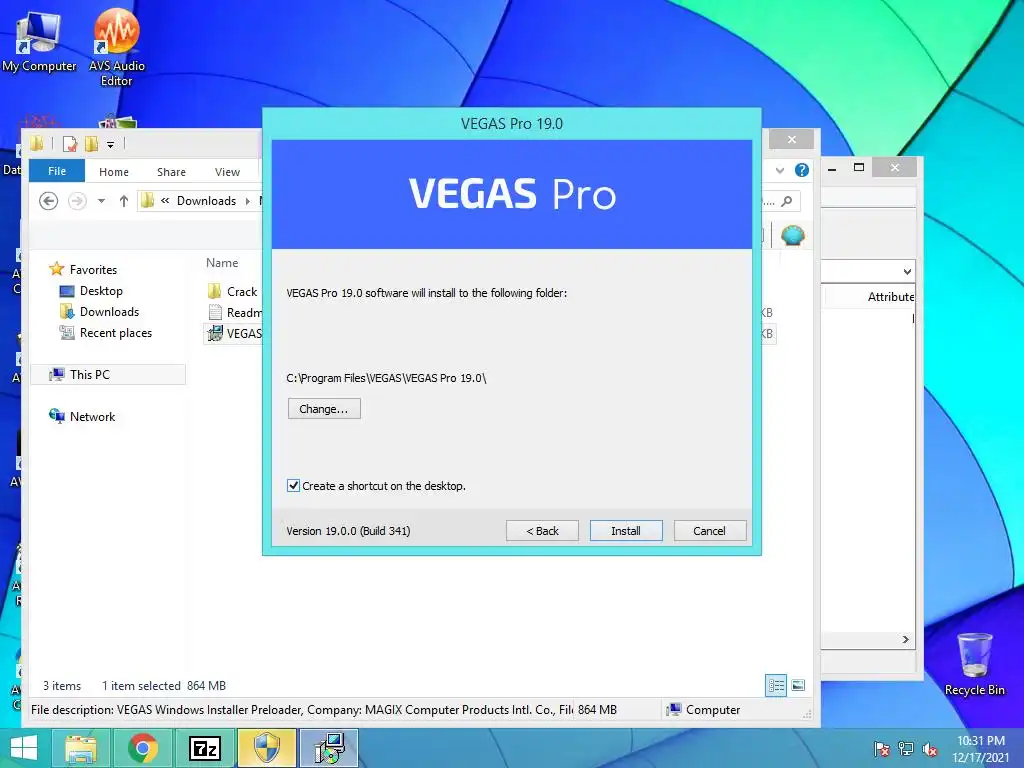
Task: Go up one folder level
Action: (123, 201)
